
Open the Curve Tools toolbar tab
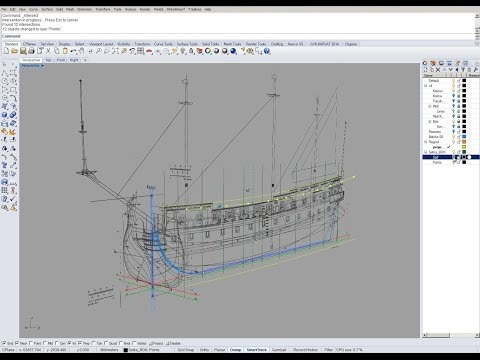[163, 44]
